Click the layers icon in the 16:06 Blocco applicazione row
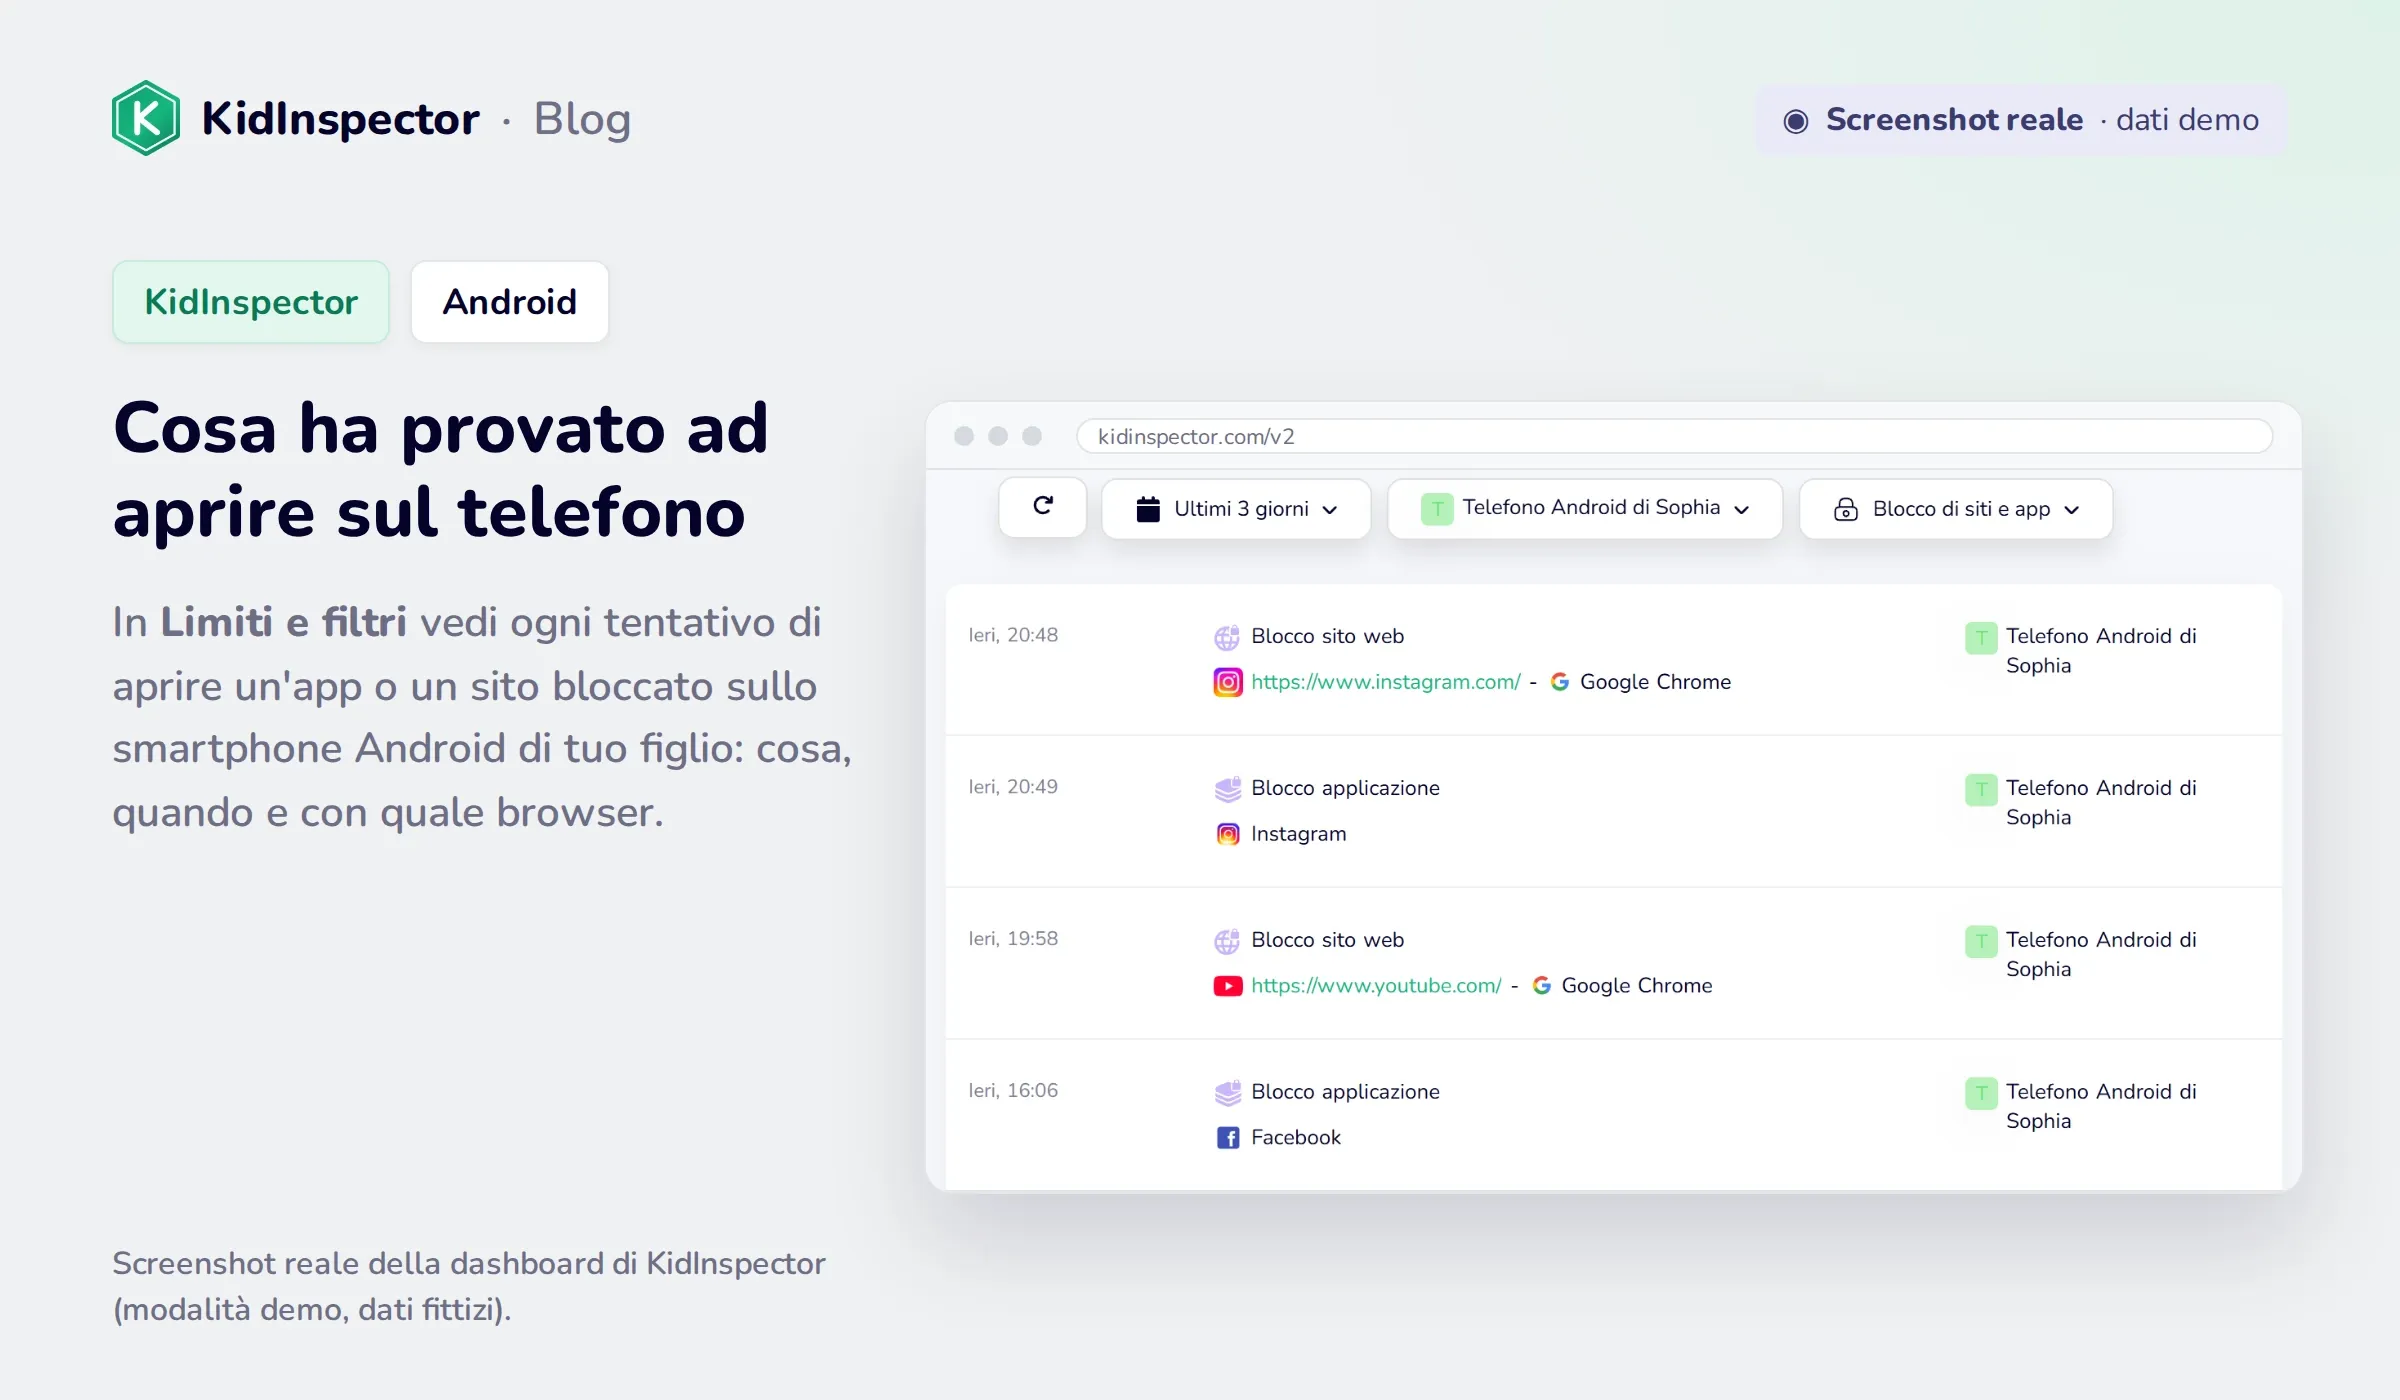The height and width of the screenshot is (1400, 2400). [x=1228, y=1093]
